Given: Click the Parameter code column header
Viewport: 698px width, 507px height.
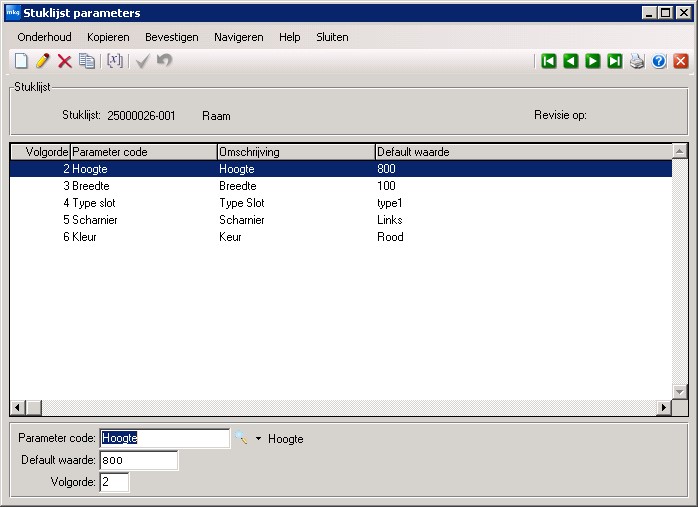Looking at the screenshot, I should [x=144, y=152].
